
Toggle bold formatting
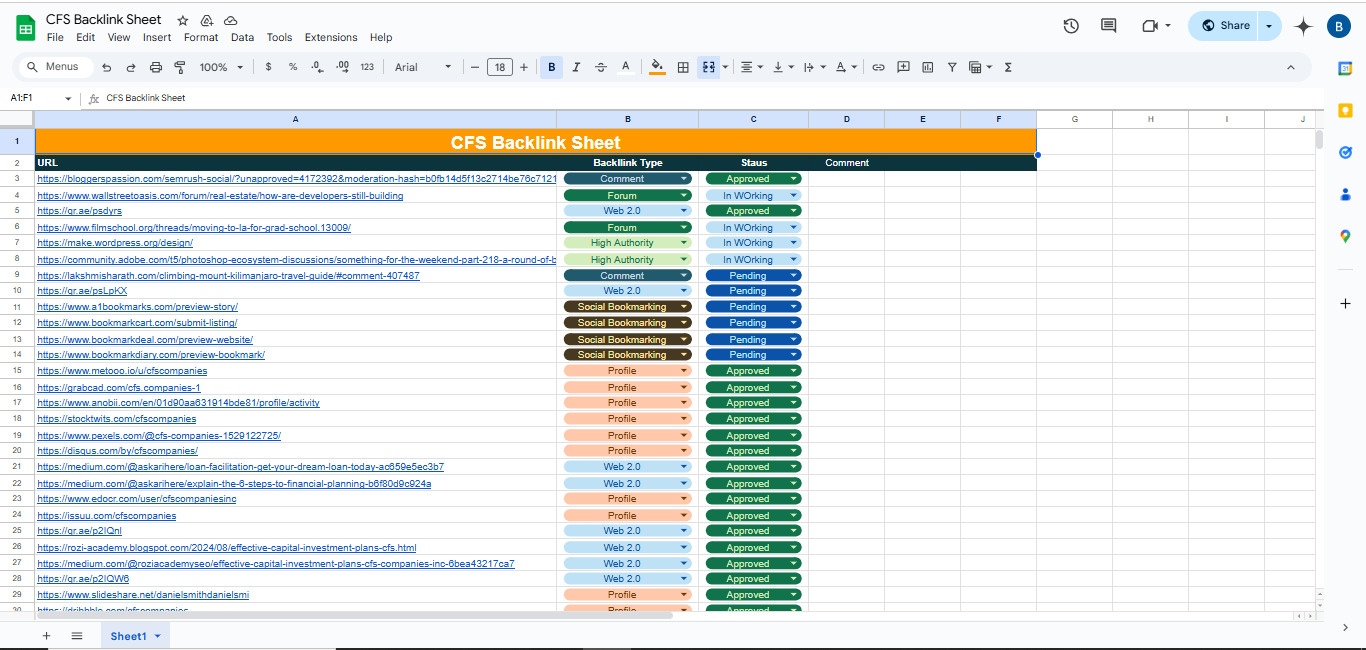click(x=551, y=67)
